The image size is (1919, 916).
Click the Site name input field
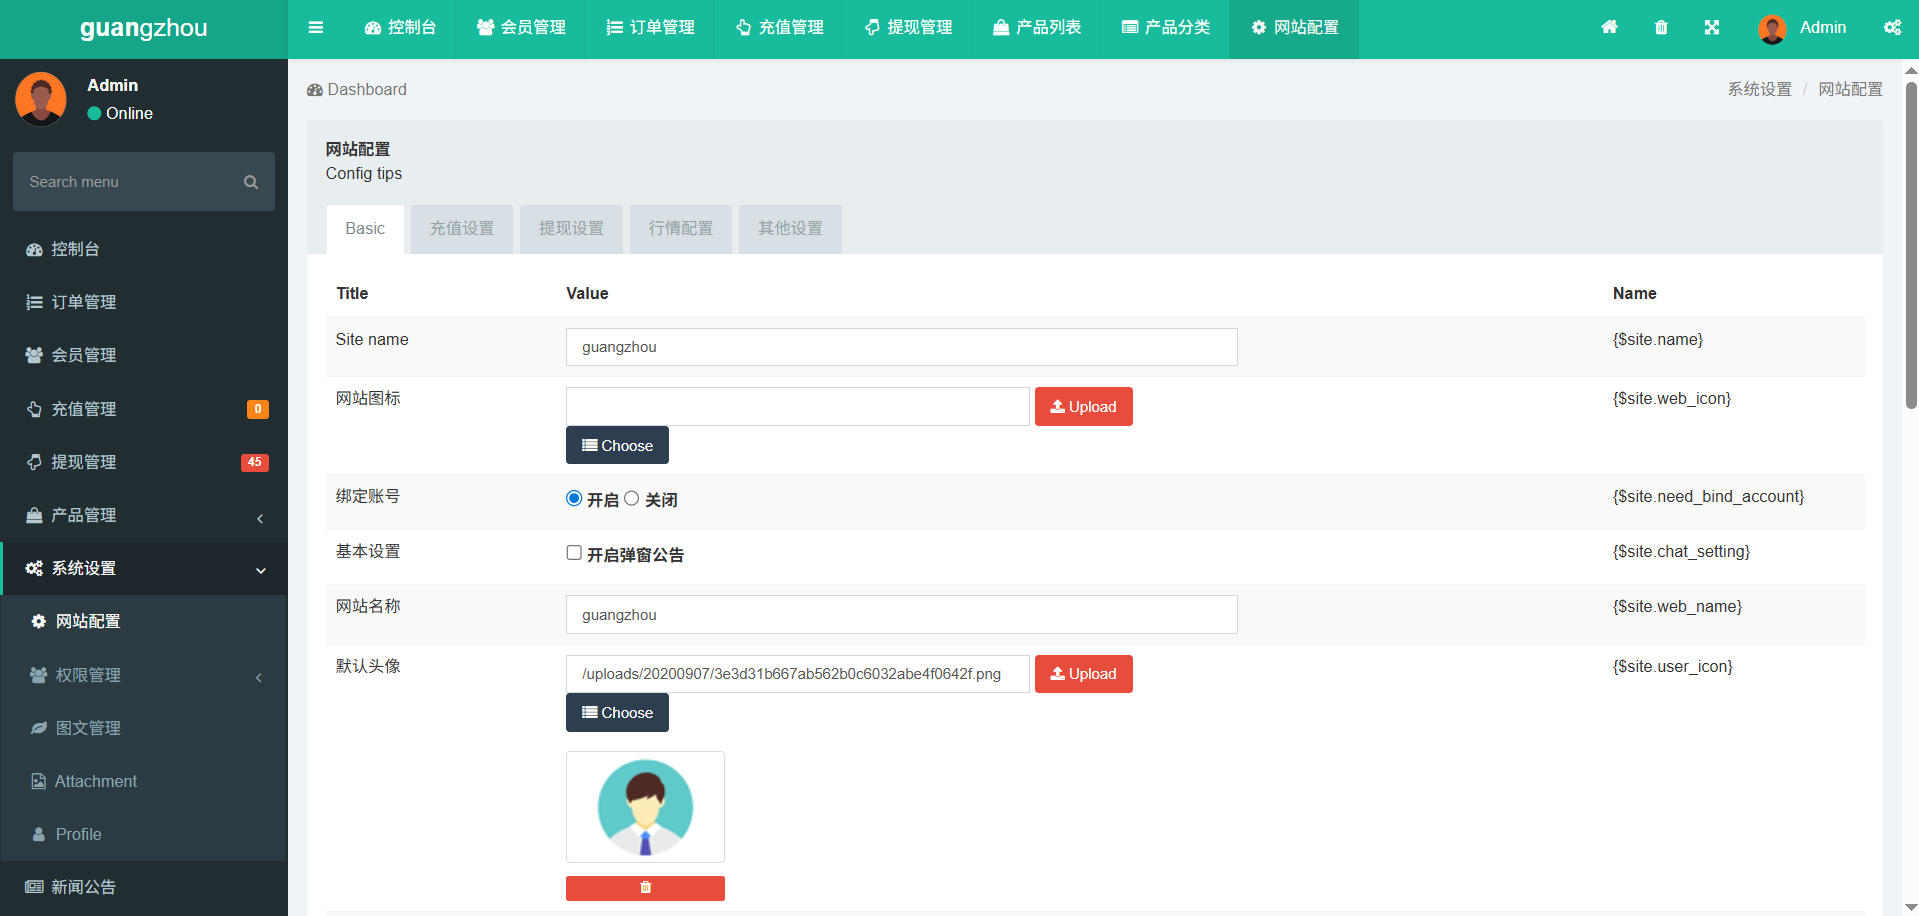[x=901, y=347]
